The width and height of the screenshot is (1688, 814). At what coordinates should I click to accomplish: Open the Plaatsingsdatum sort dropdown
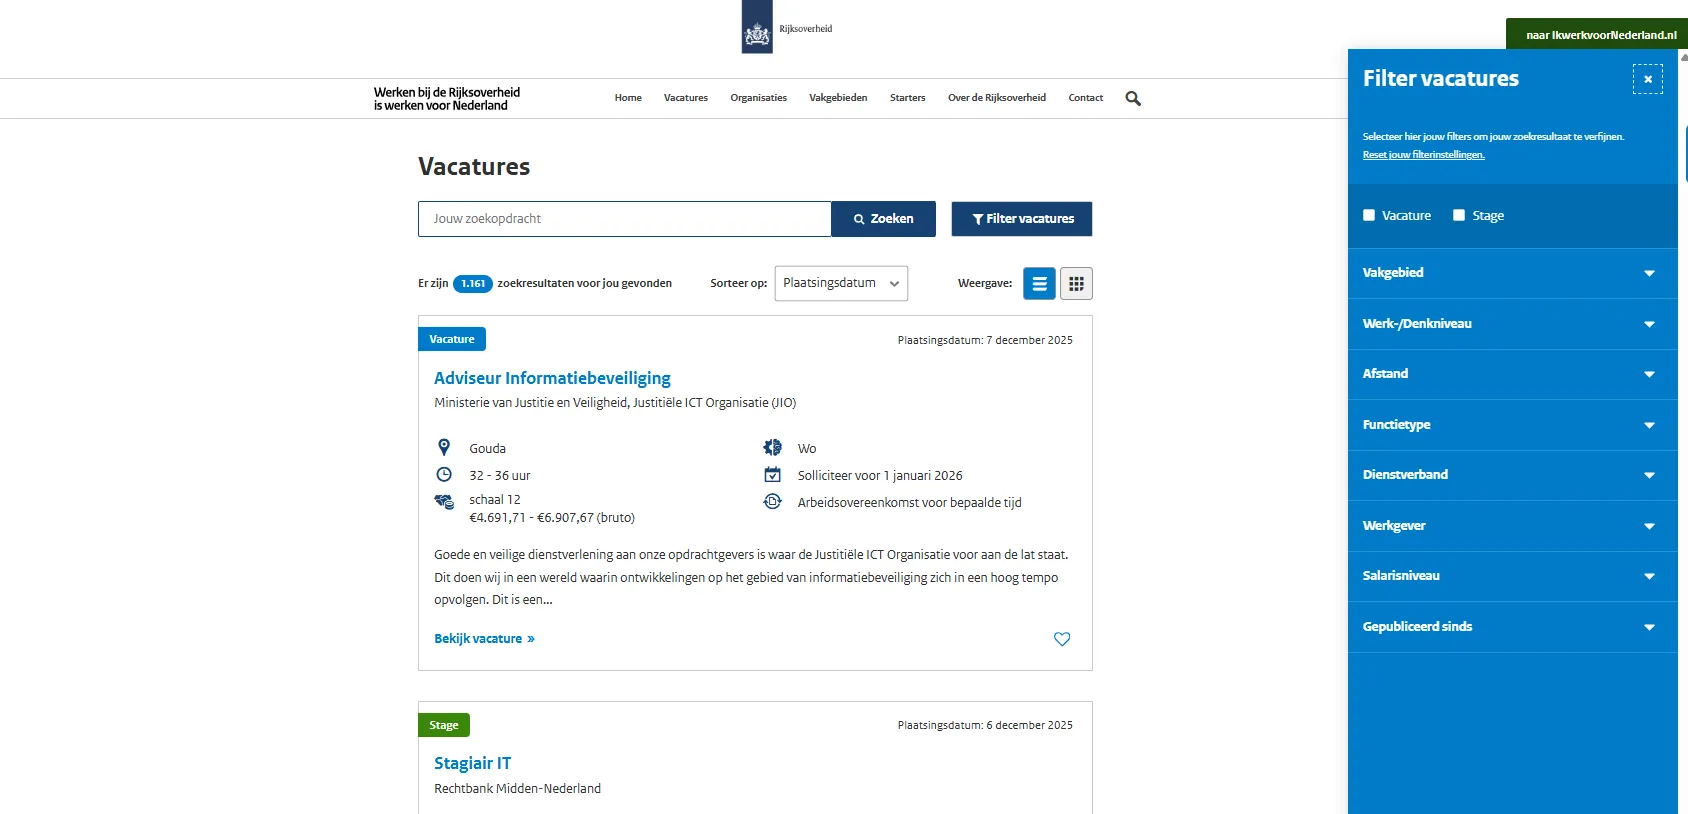(x=841, y=283)
